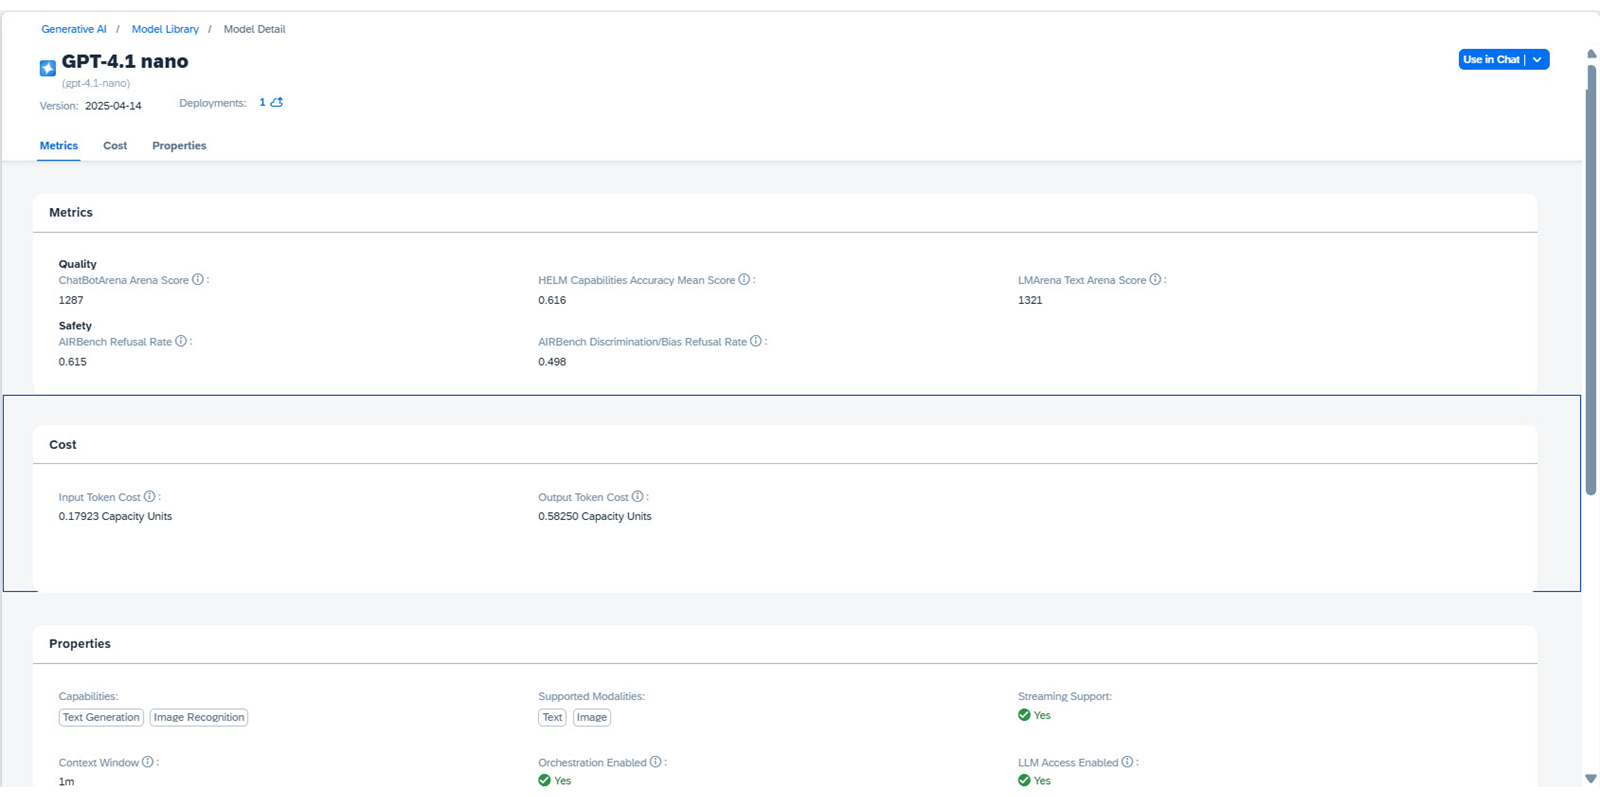Click the GPT-4.1 nano page title
Screen dimensions: 1600x797
125,61
